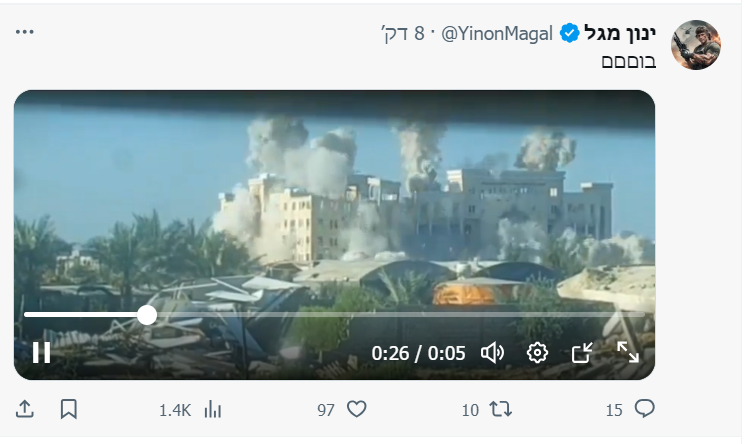Pause the video playback
744x444 pixels.
click(42, 352)
